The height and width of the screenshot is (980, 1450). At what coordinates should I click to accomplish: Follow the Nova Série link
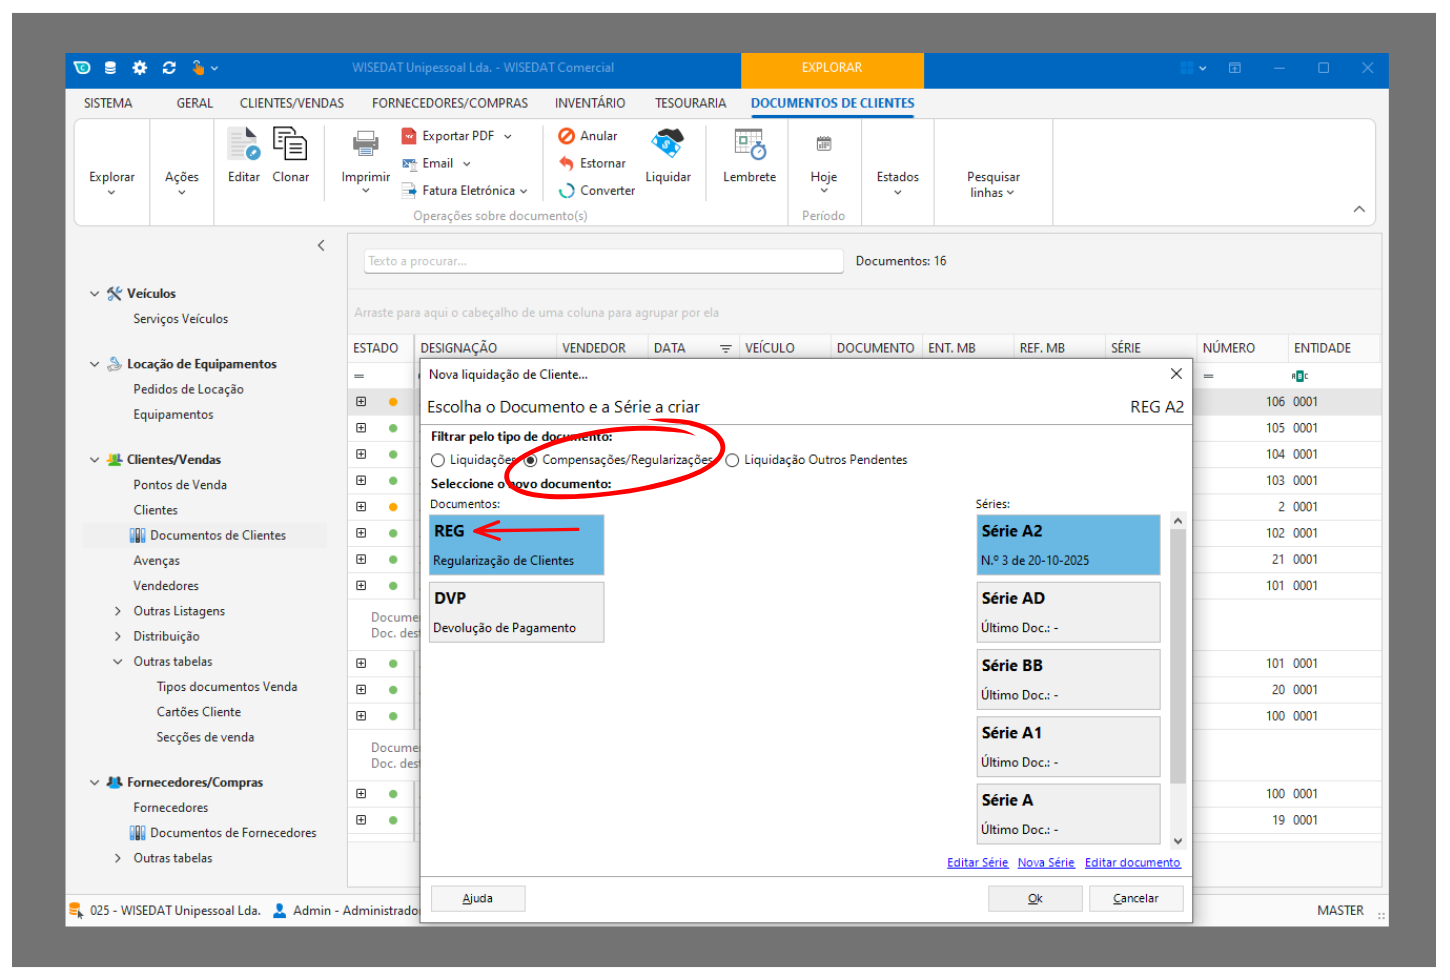point(1045,863)
